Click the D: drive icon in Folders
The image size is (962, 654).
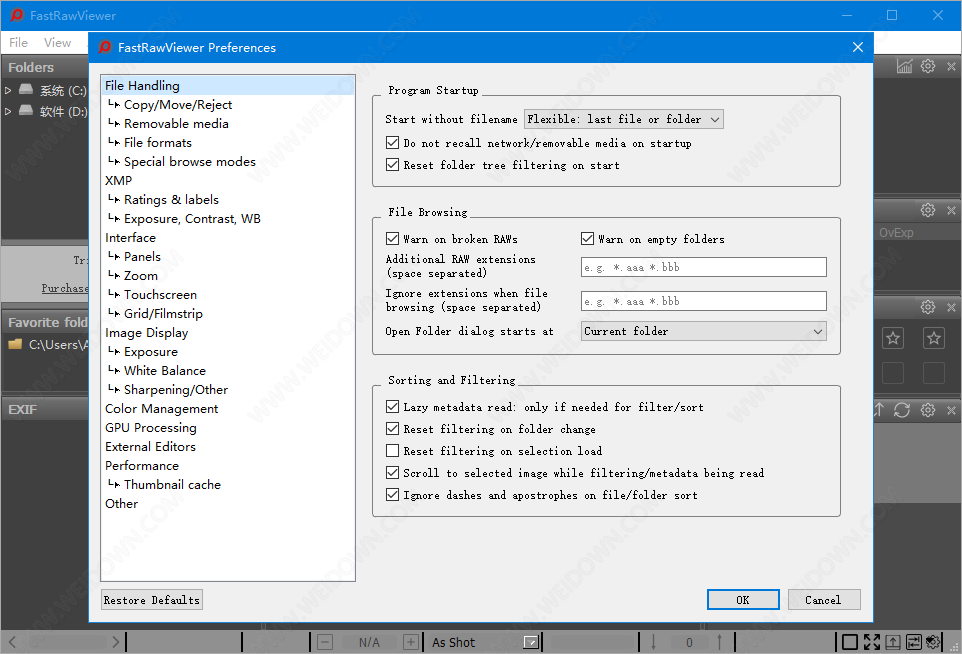26,110
